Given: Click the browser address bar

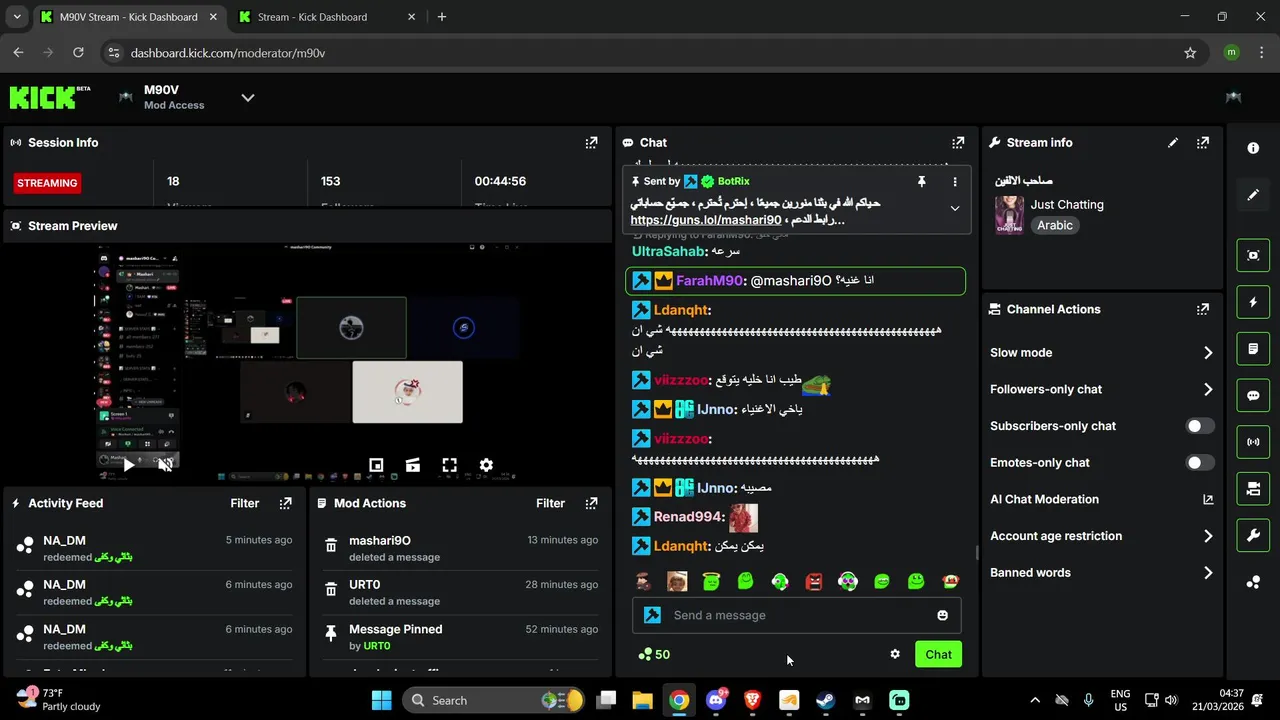Looking at the screenshot, I should (640, 53).
